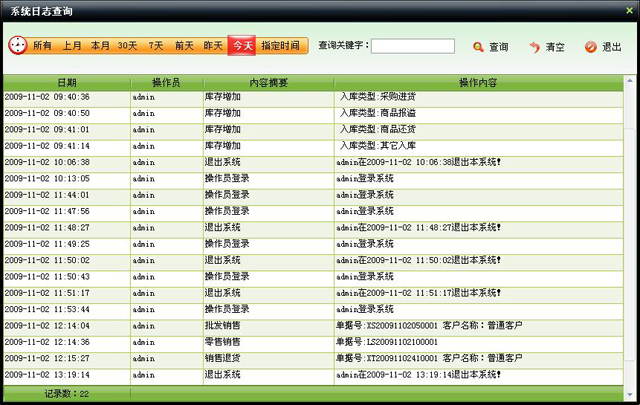Choose the 本月 time range
This screenshot has height=405, width=640.
pyautogui.click(x=100, y=46)
